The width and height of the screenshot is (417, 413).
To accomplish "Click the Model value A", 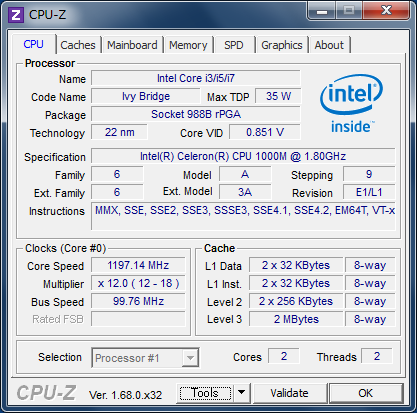I will [x=245, y=174].
